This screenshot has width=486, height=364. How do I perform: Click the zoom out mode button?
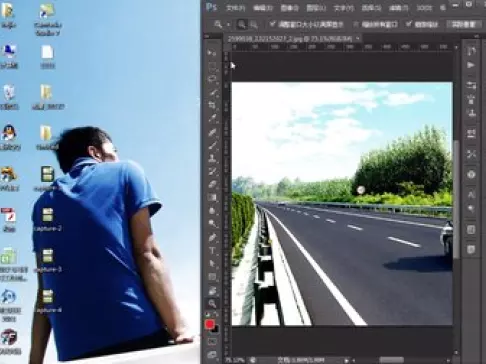[254, 24]
